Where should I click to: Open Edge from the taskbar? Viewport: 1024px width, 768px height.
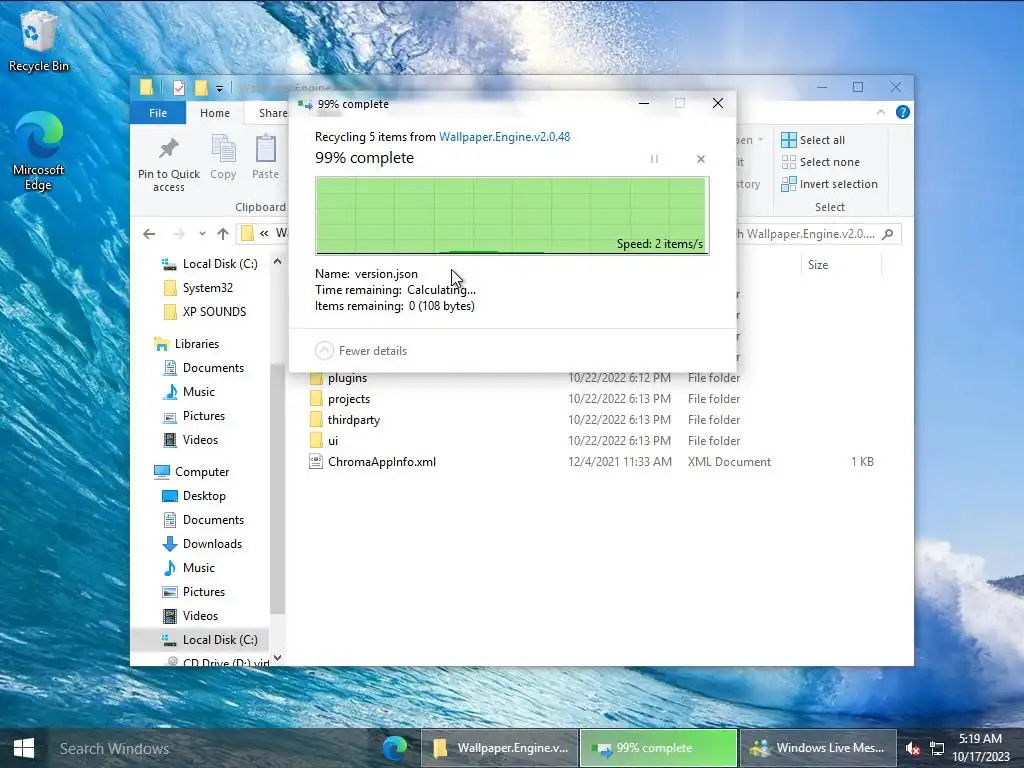[x=395, y=748]
